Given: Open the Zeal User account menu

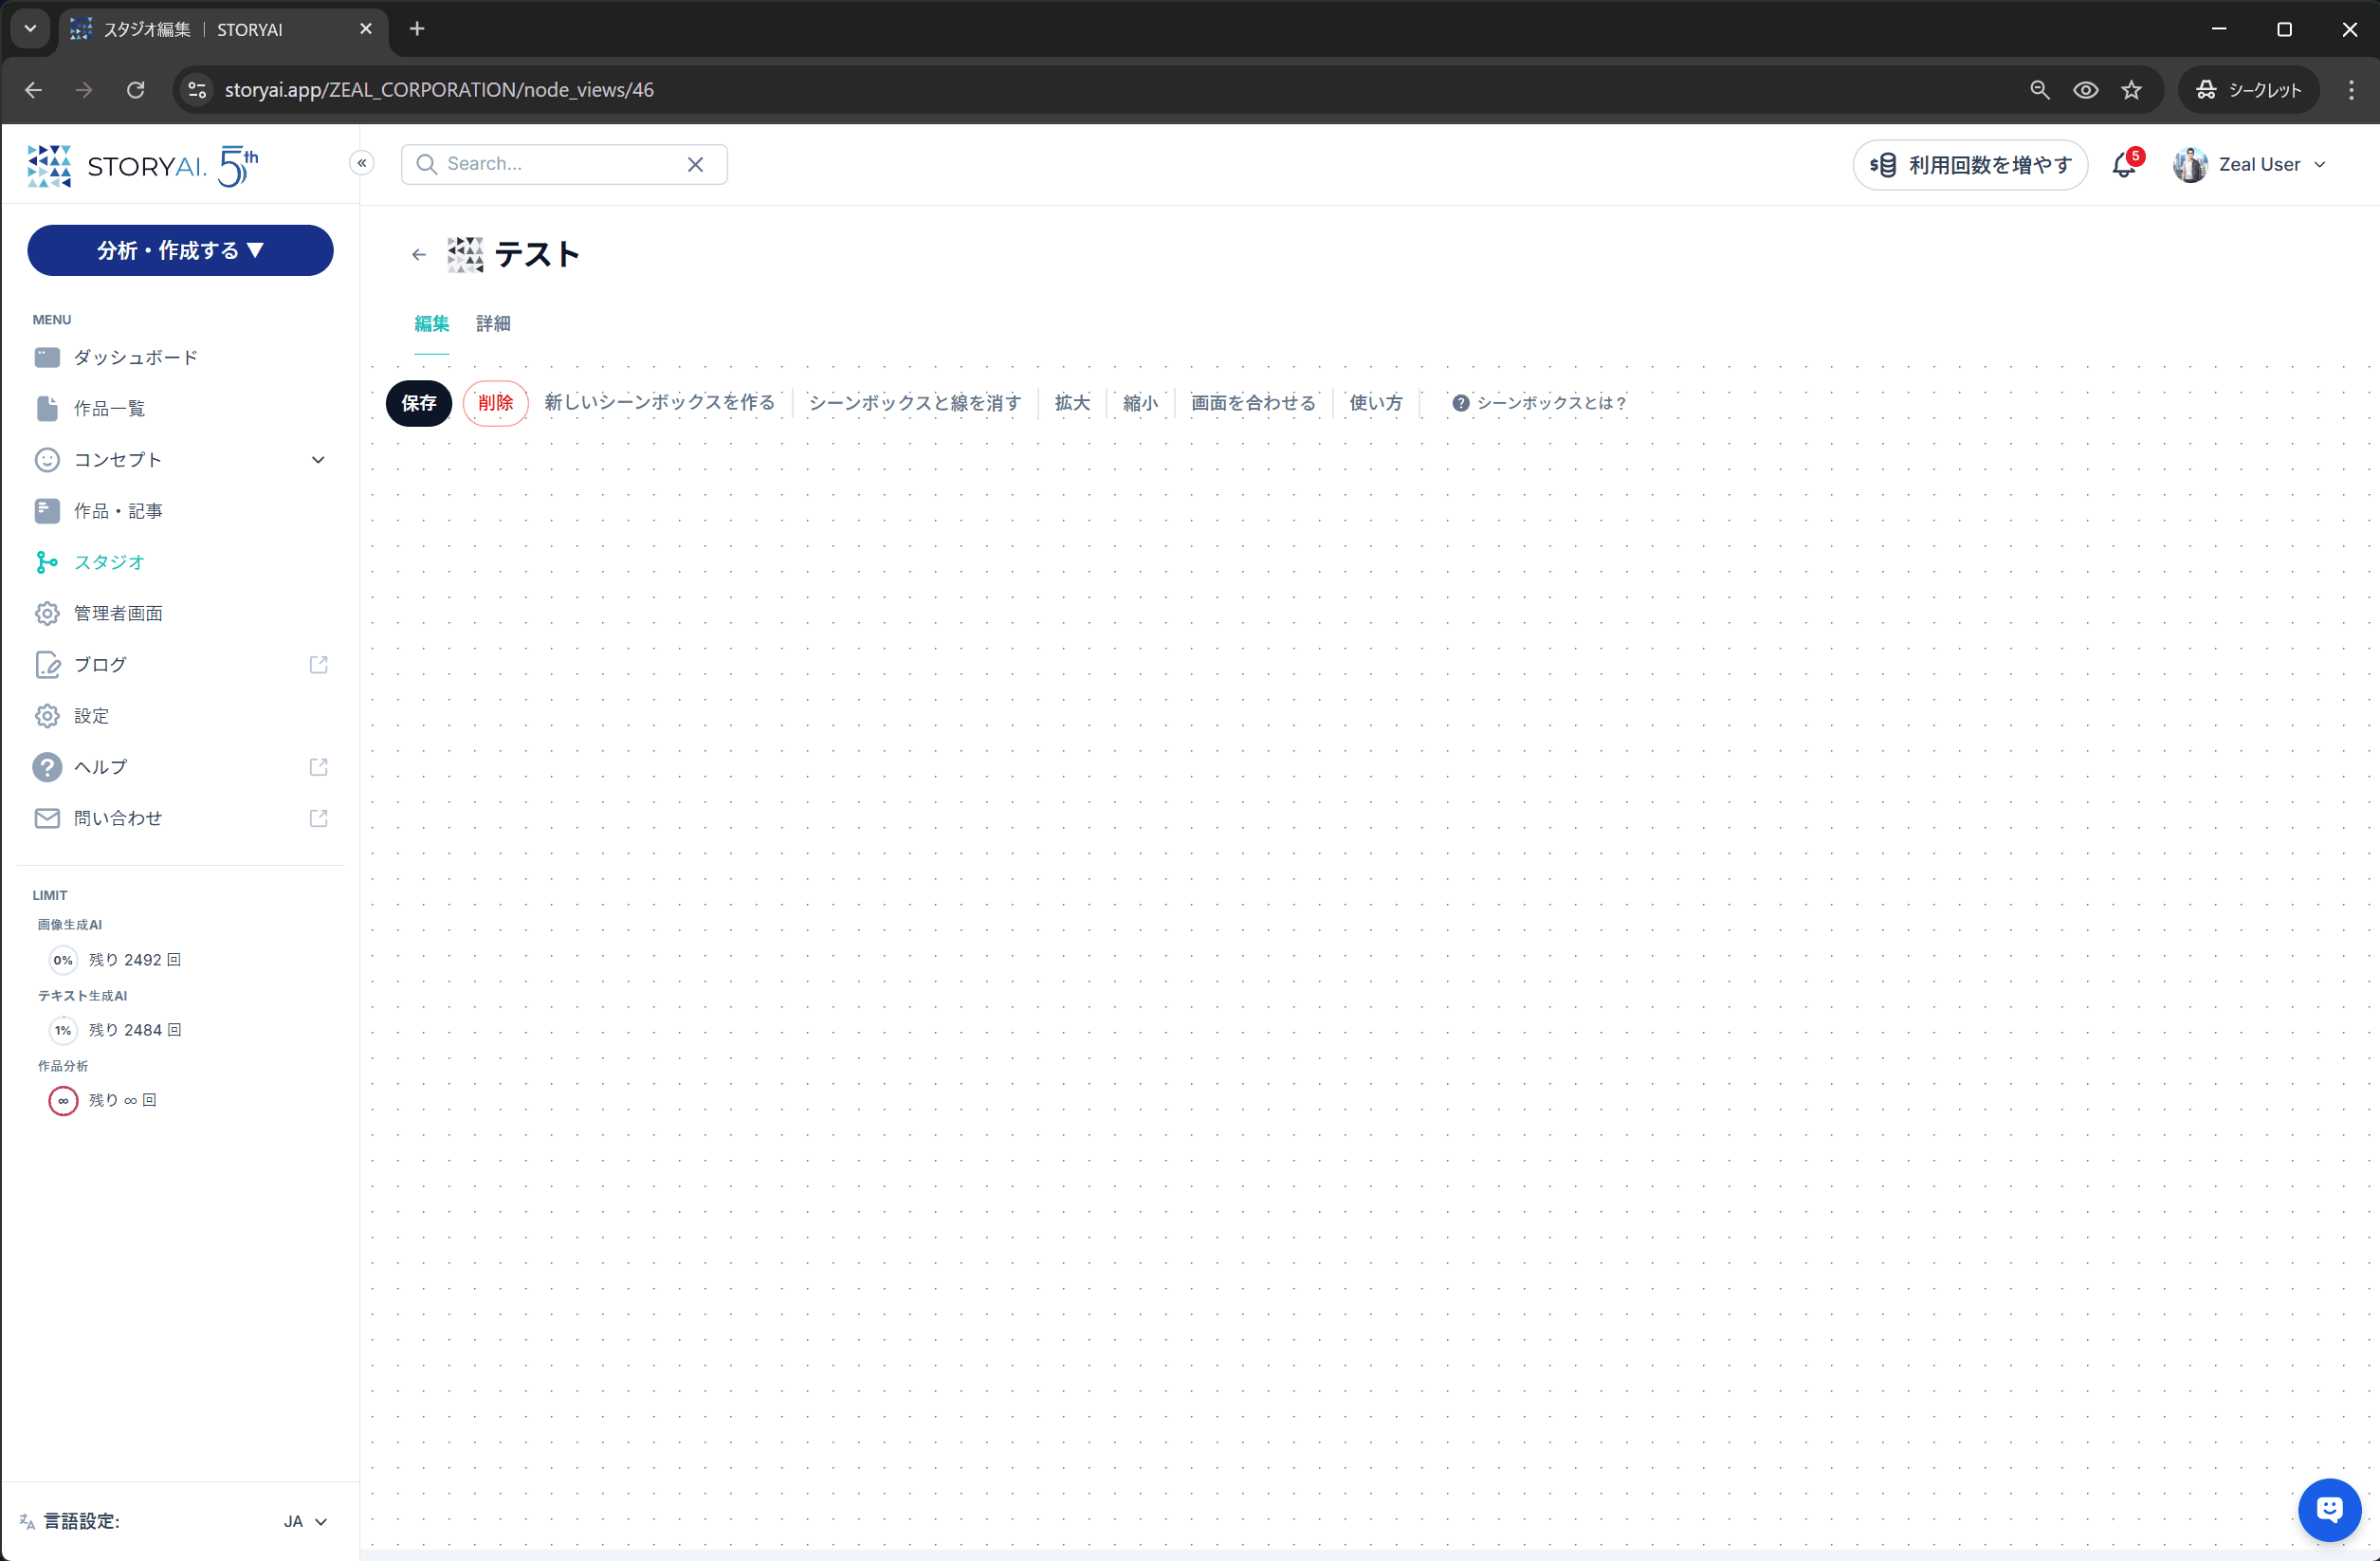Looking at the screenshot, I should (2249, 165).
